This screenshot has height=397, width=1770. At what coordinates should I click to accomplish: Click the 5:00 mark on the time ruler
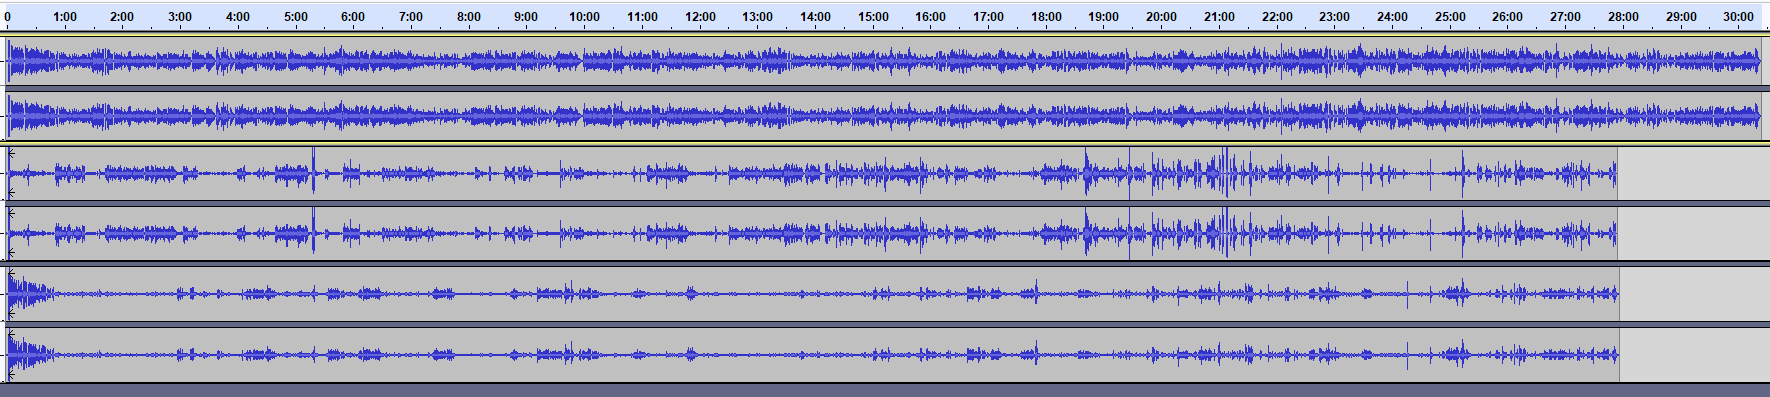(x=296, y=17)
